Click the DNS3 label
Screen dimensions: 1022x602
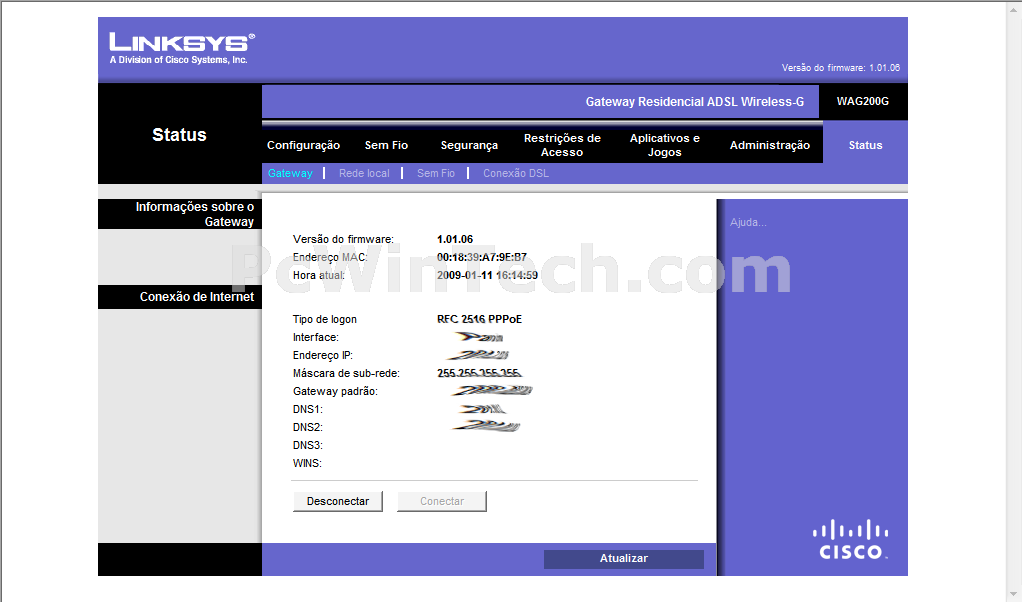click(x=308, y=446)
